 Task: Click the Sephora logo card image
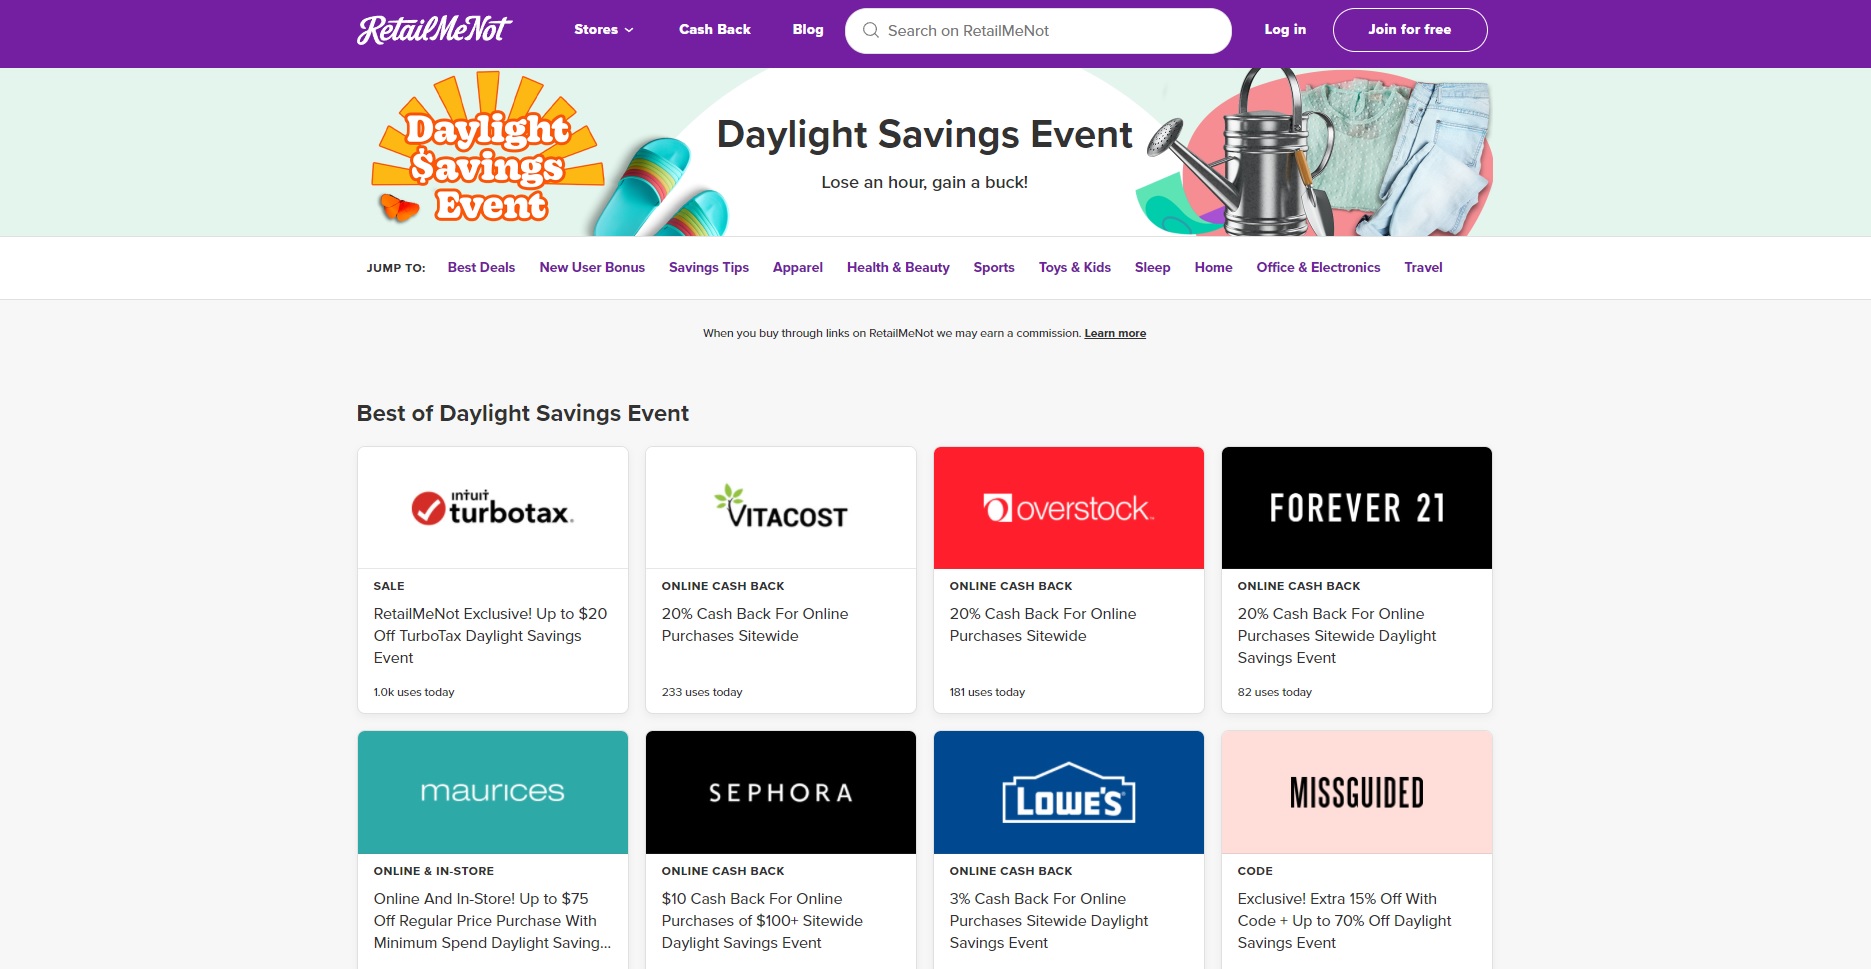point(781,792)
